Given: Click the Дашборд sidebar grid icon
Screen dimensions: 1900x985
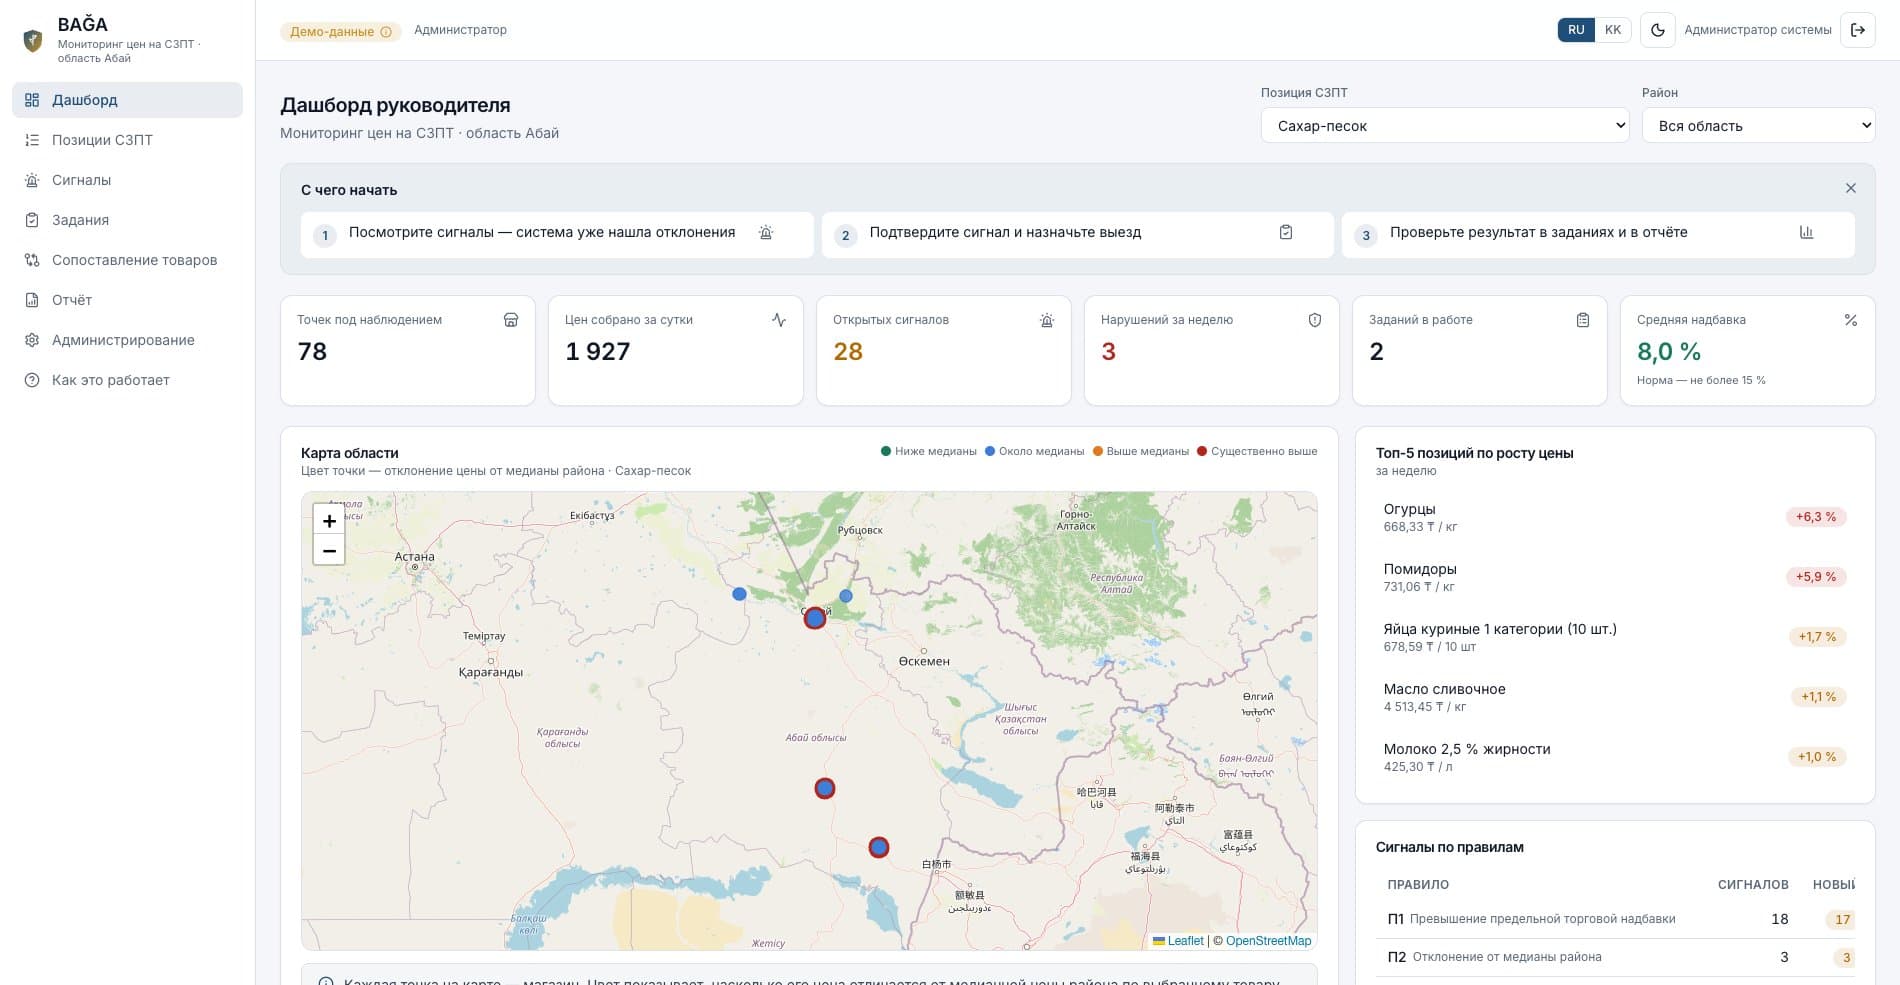Looking at the screenshot, I should click(x=32, y=100).
